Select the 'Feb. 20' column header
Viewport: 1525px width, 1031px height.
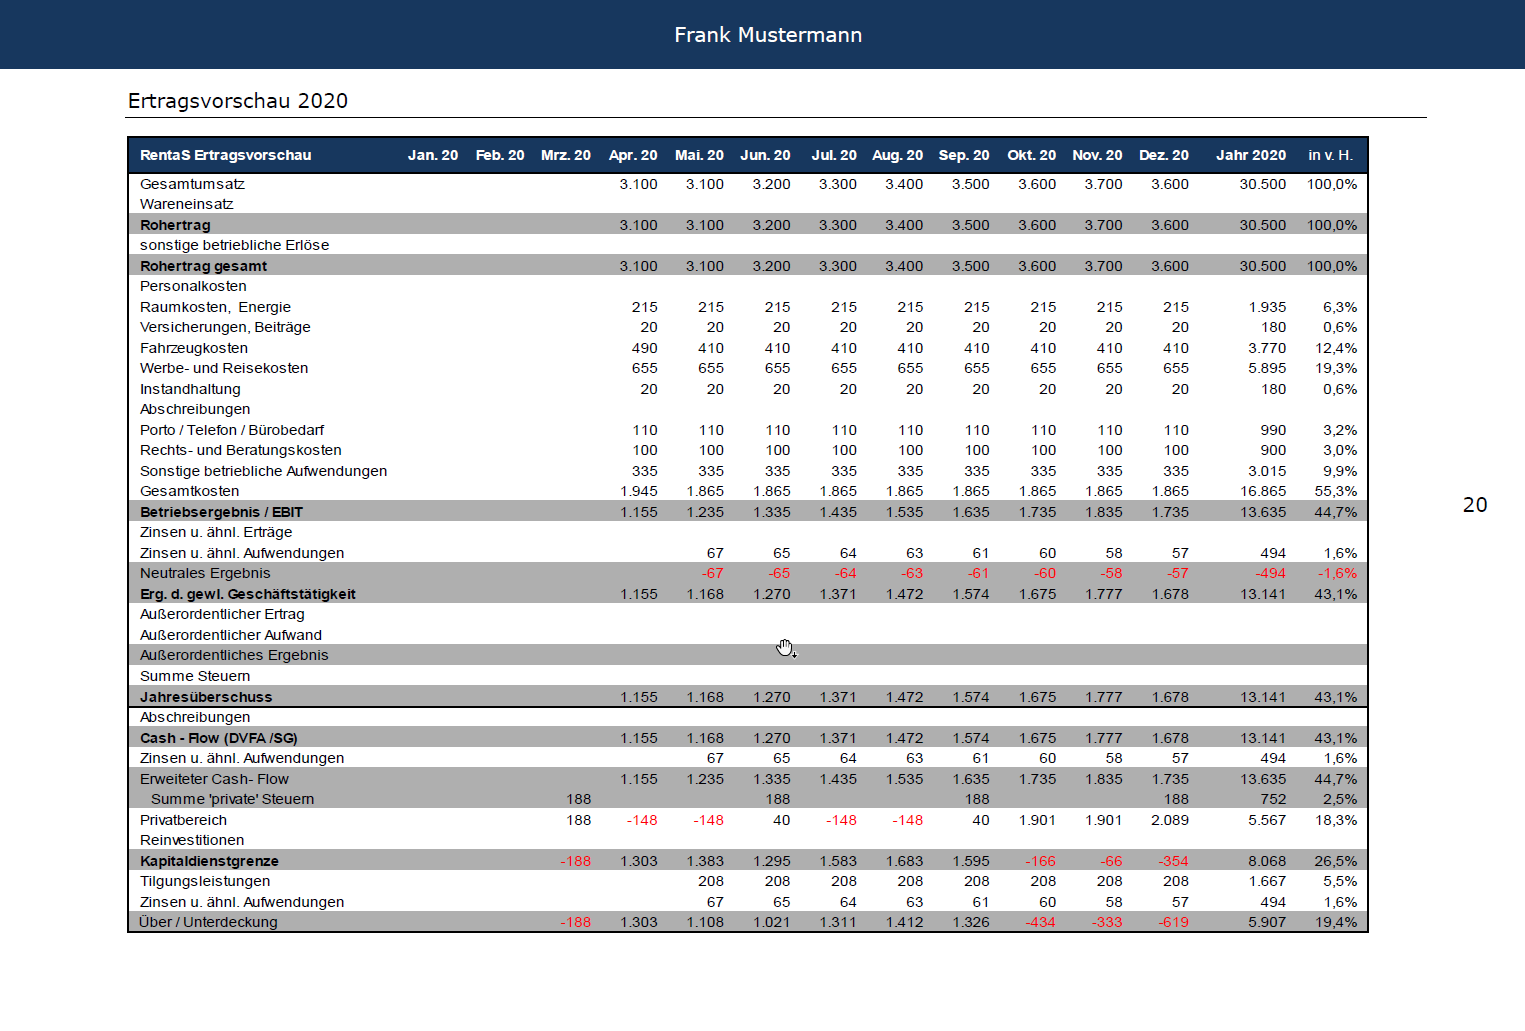pyautogui.click(x=500, y=155)
